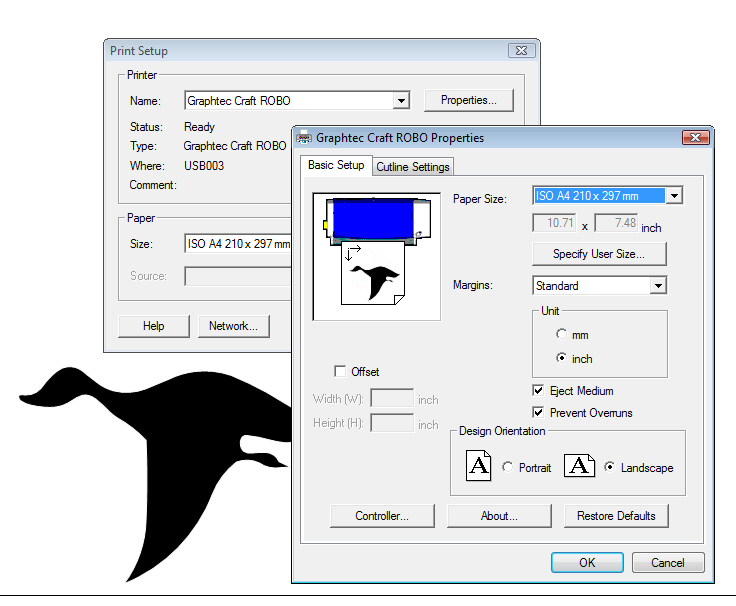This screenshot has width=736, height=606.
Task: Click the USB003 text in Print Setup
Action: click(204, 166)
